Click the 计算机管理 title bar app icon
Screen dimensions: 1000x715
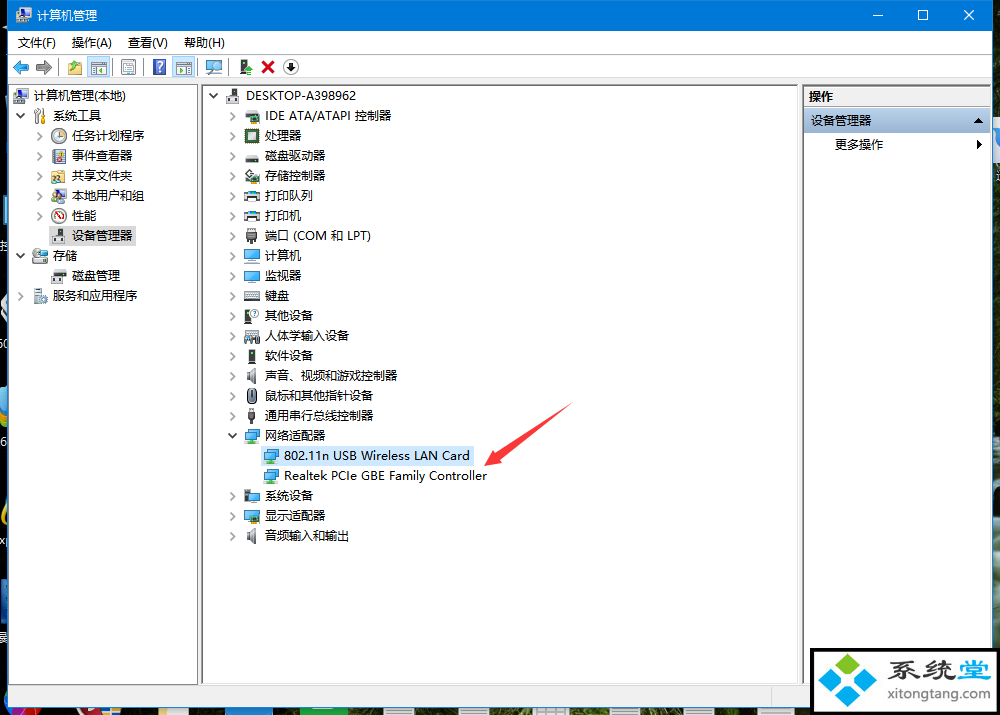coord(24,15)
